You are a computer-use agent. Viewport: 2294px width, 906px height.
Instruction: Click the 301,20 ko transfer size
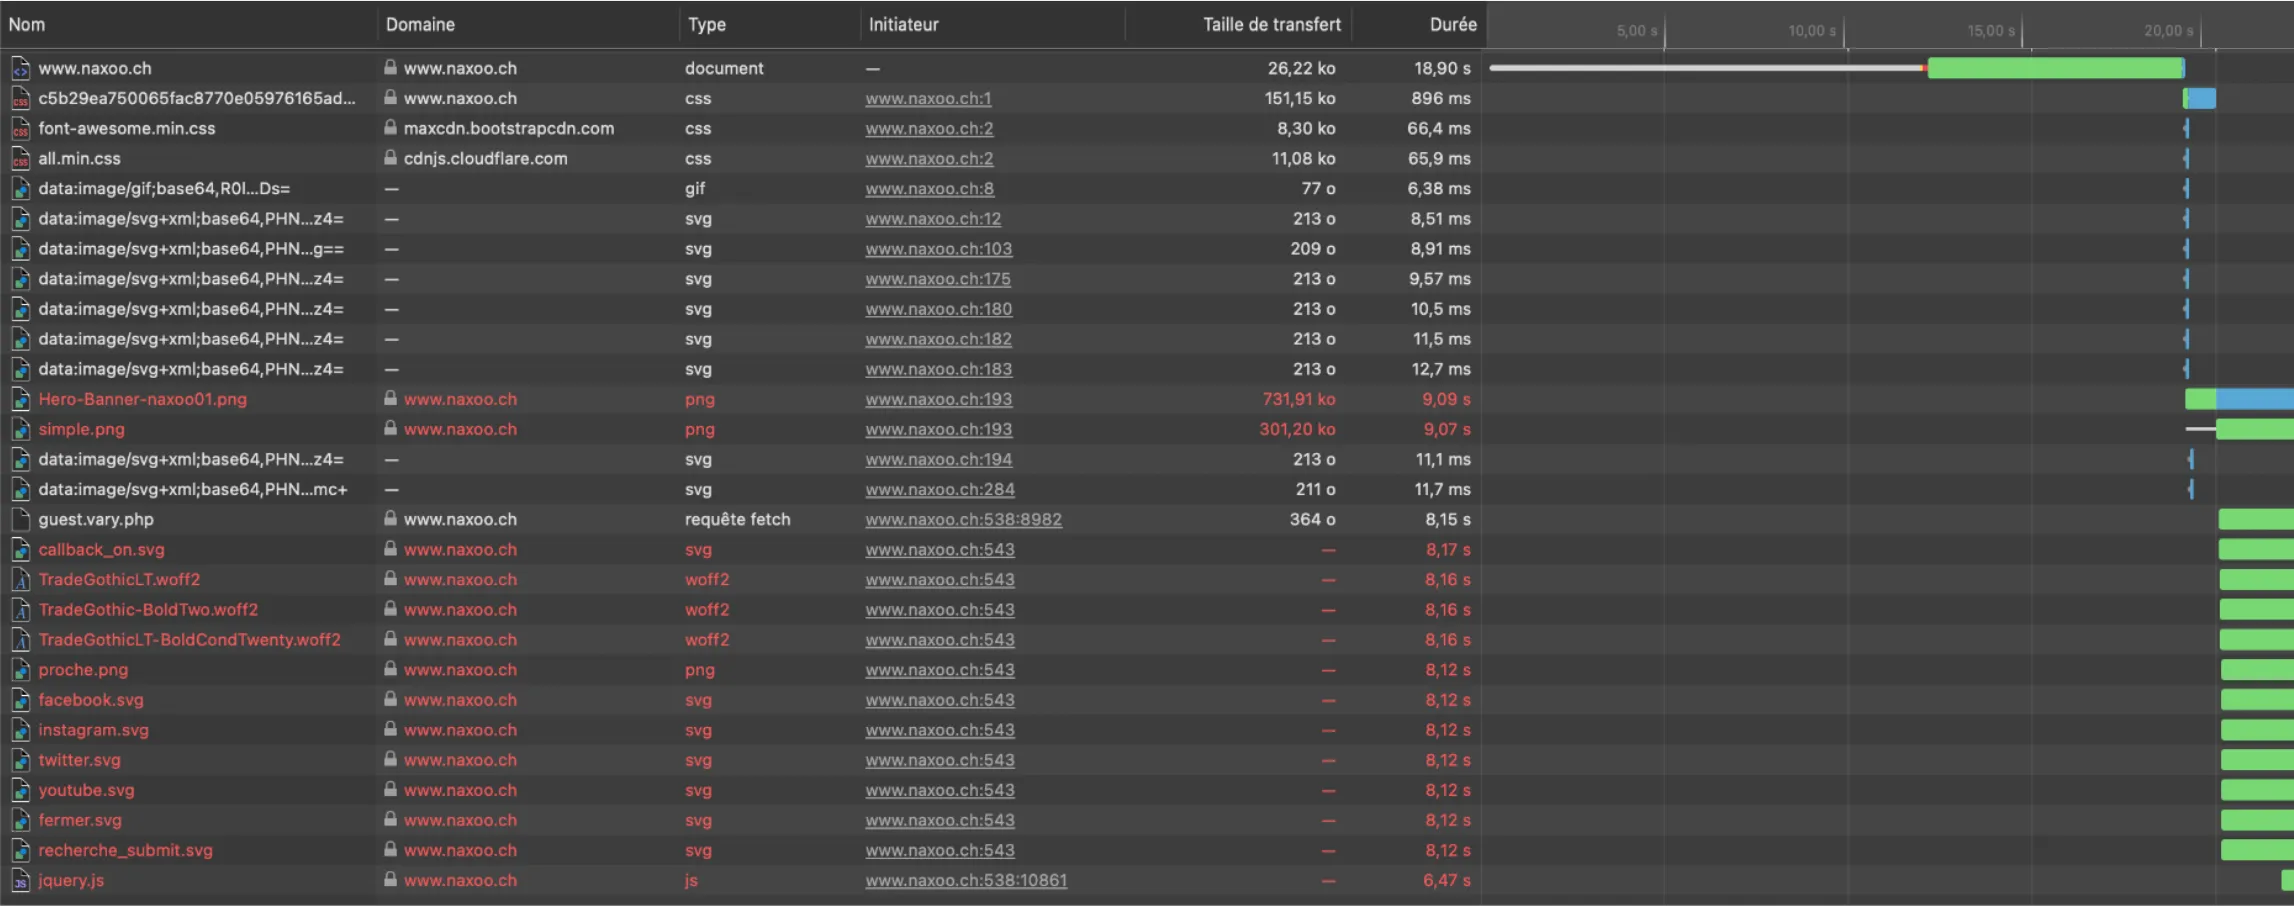(x=1297, y=429)
